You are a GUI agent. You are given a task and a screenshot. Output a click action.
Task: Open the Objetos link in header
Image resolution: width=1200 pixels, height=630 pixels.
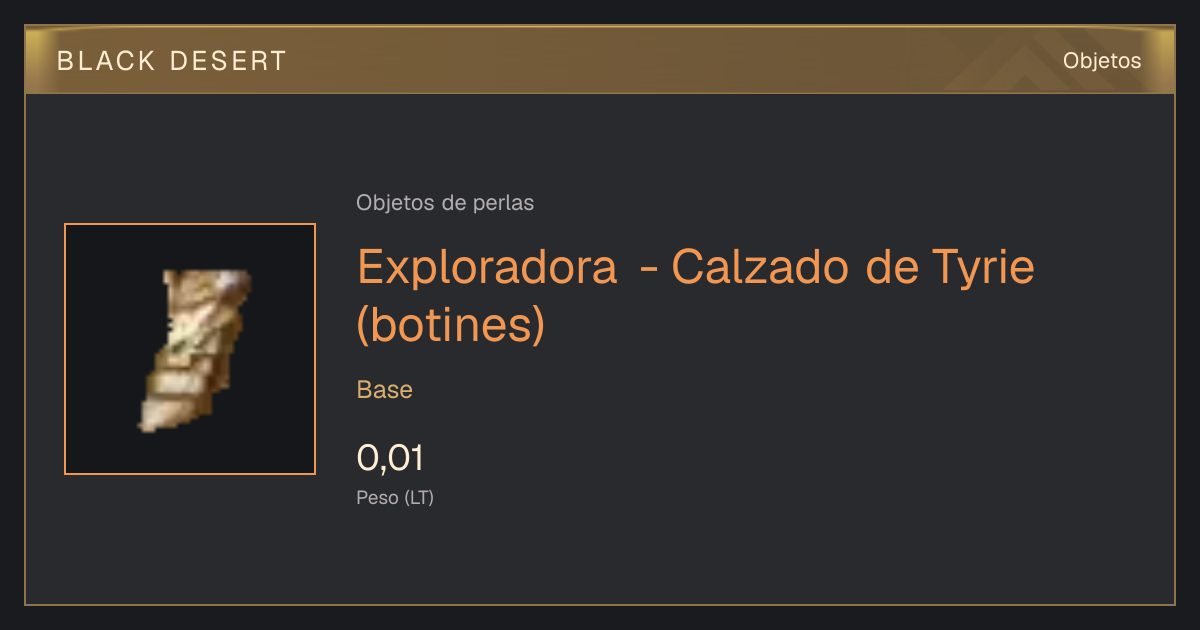[1102, 60]
